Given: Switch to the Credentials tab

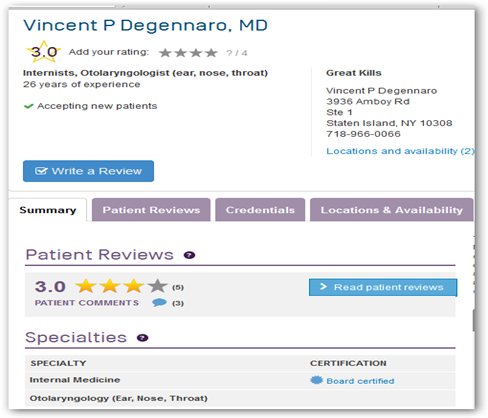Looking at the screenshot, I should [x=260, y=210].
